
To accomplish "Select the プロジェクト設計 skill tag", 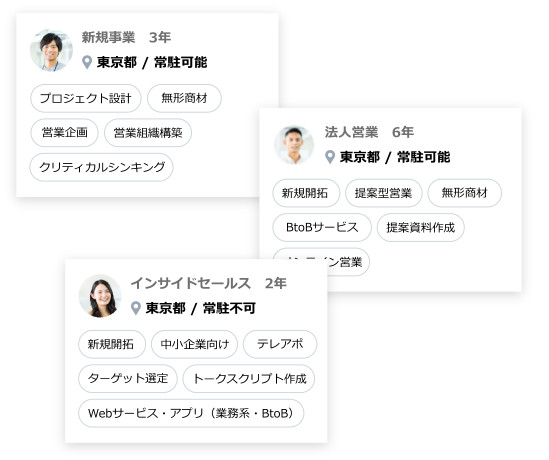I will [86, 98].
